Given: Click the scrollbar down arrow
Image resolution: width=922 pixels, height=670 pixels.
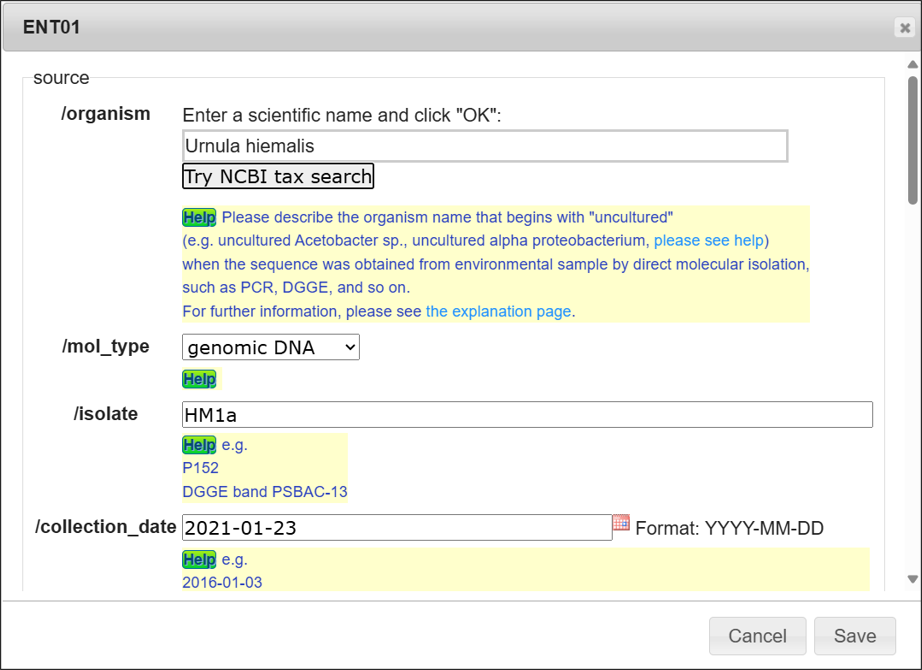Looking at the screenshot, I should click(911, 579).
